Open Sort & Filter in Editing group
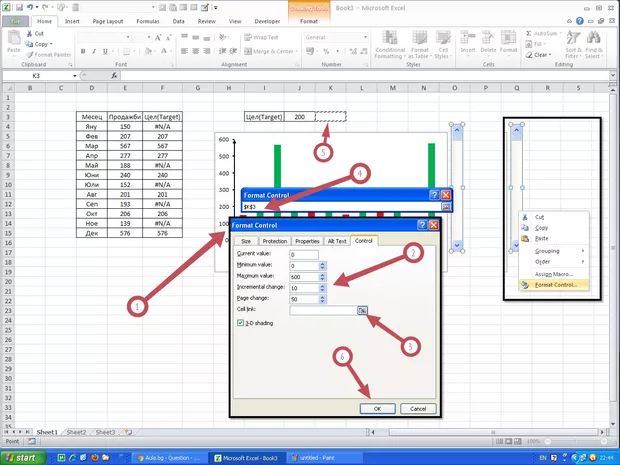The width and height of the screenshot is (620, 465). [573, 45]
